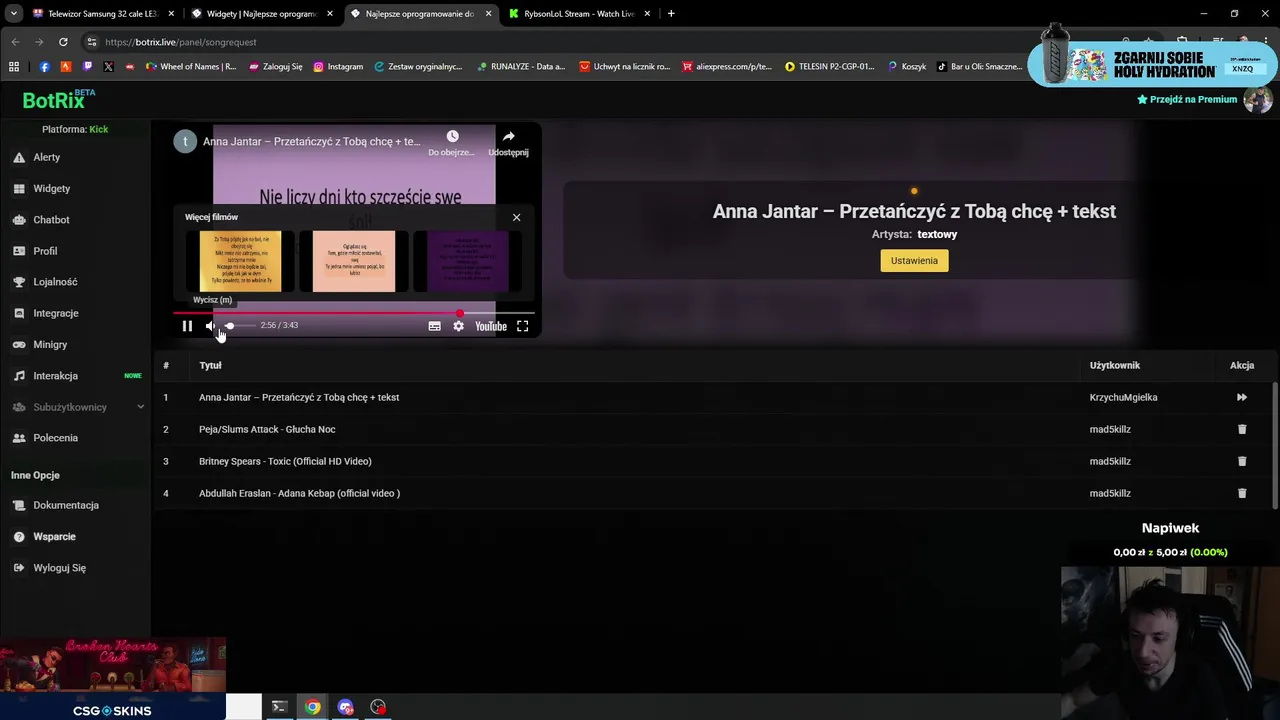Open the first yellow suggested video thumbnail
The width and height of the screenshot is (1280, 720).
(240, 261)
